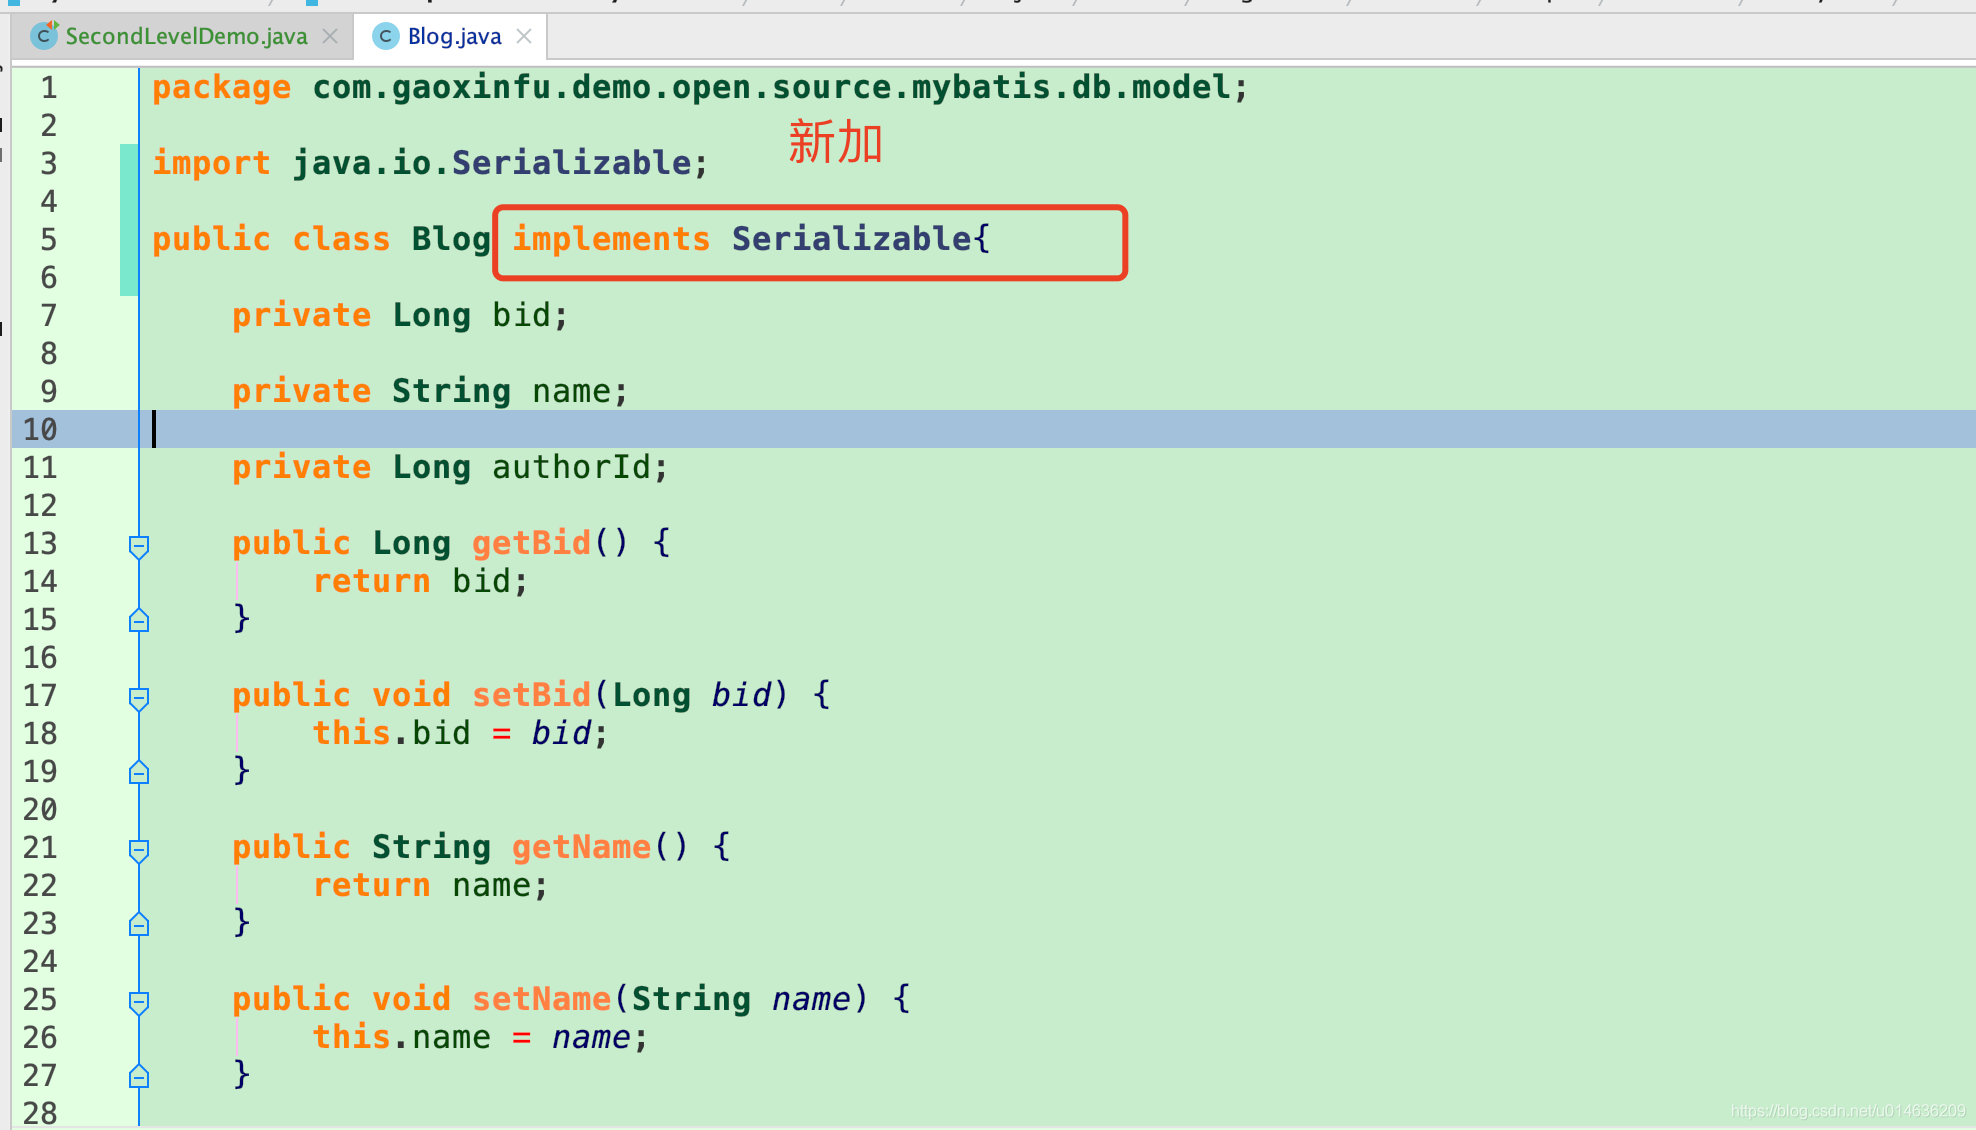
Task: Click the public keyword on line 5
Action: pyautogui.click(x=212, y=239)
